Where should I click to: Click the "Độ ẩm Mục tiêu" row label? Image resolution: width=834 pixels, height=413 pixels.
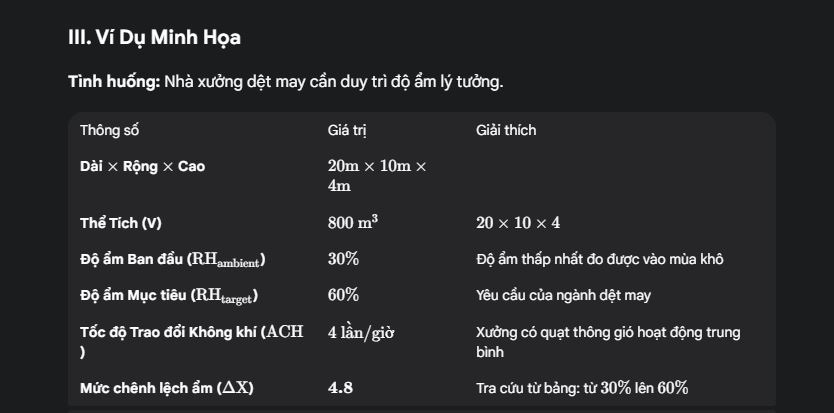pos(169,295)
